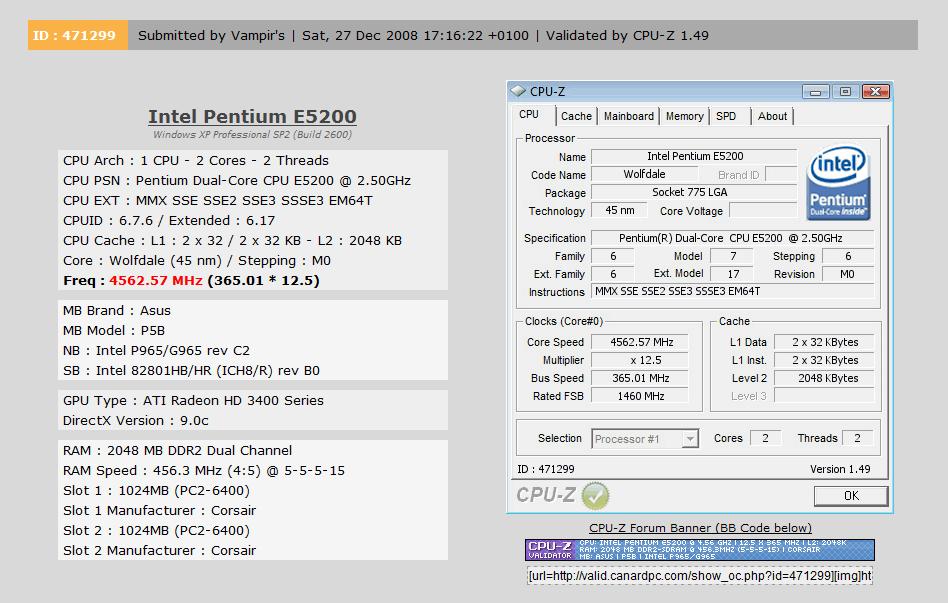Click the Windows XP Professional SP2 subtitle

point(252,134)
